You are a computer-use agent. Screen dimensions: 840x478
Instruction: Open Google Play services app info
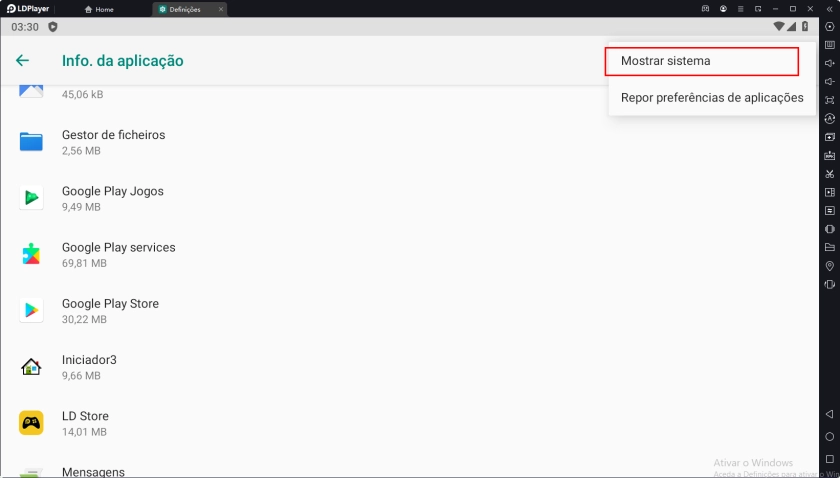(x=409, y=255)
